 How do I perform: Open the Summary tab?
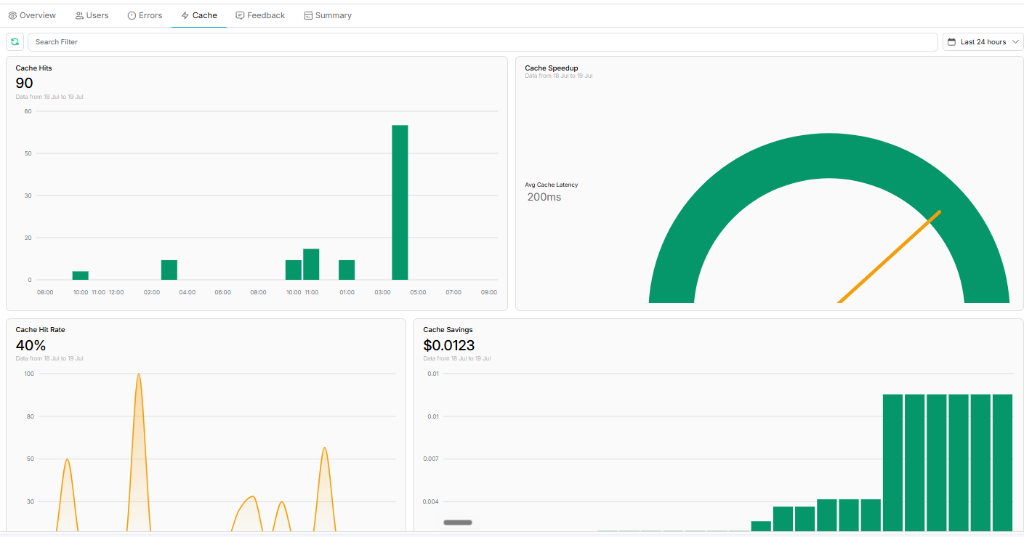click(328, 15)
